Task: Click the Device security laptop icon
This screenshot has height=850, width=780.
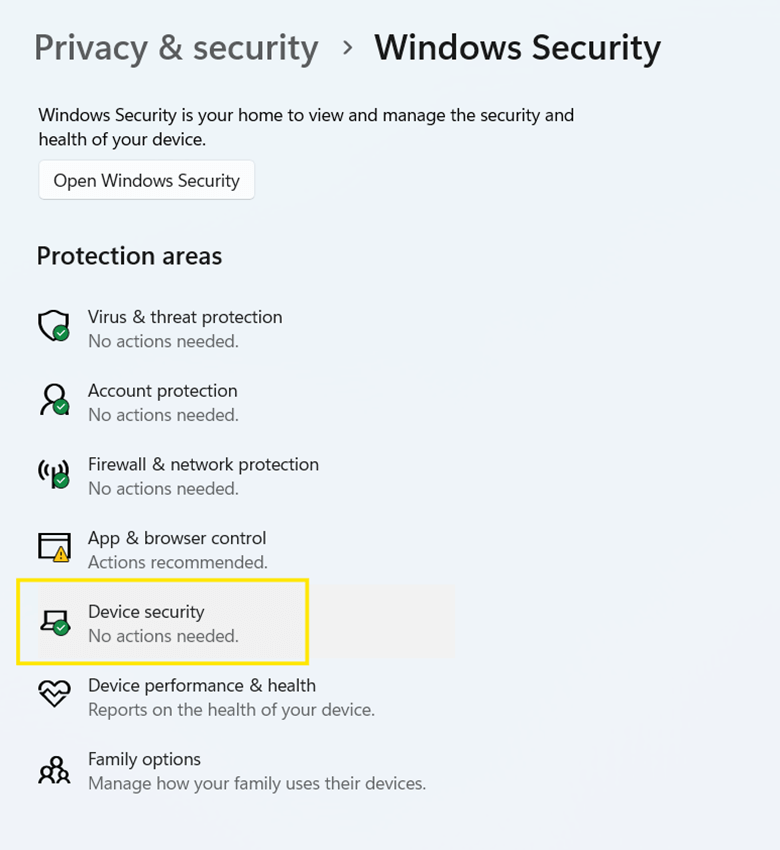Action: [x=53, y=622]
